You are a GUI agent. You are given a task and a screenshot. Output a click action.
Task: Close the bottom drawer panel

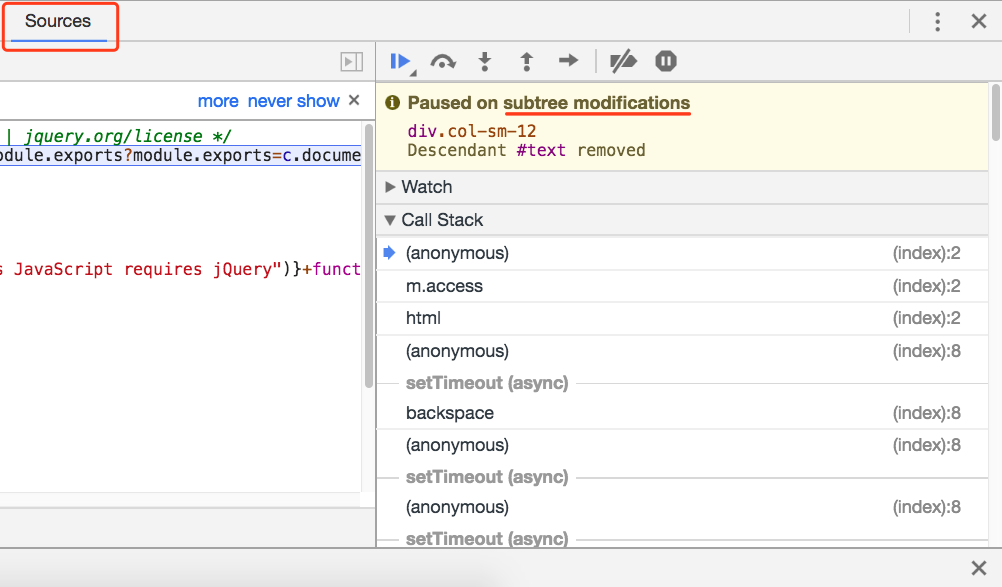click(x=979, y=568)
